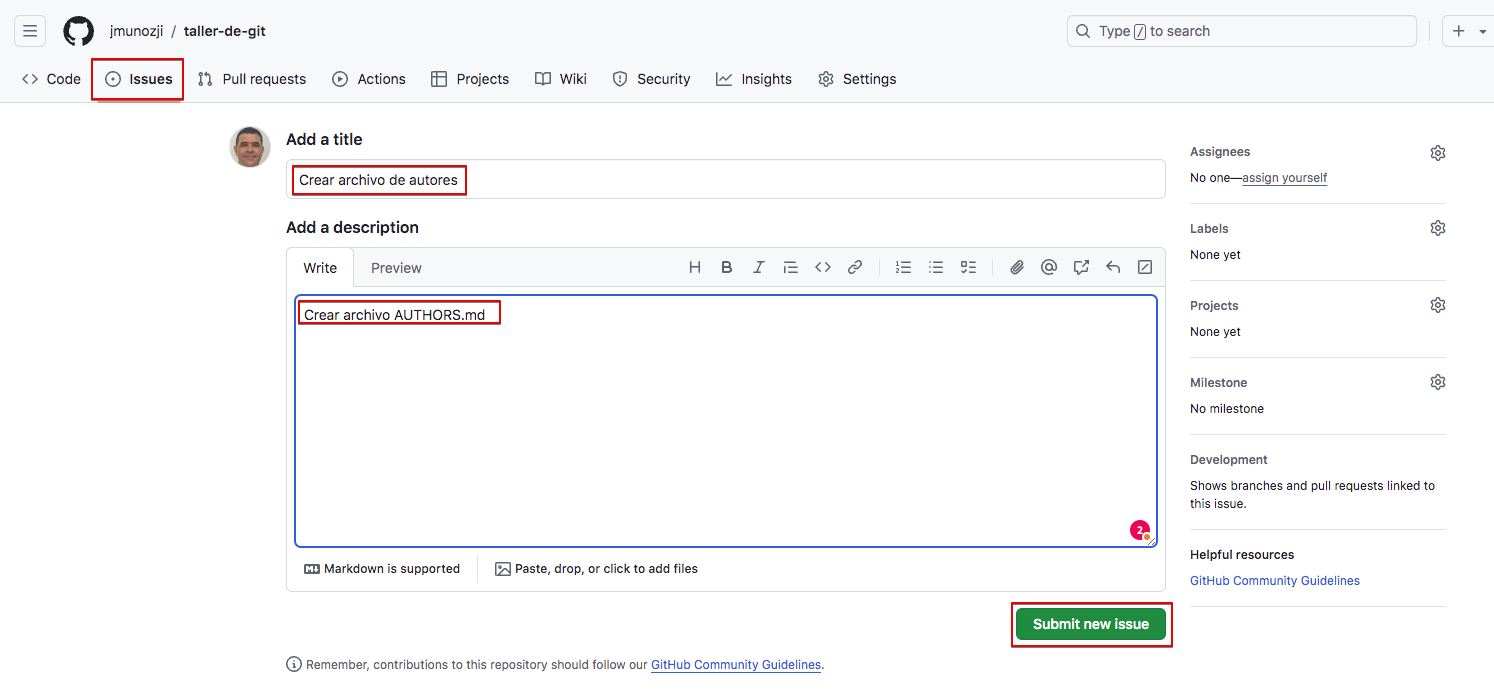This screenshot has width=1494, height=697.
Task: Open the Pull requests tab
Action: 252,79
